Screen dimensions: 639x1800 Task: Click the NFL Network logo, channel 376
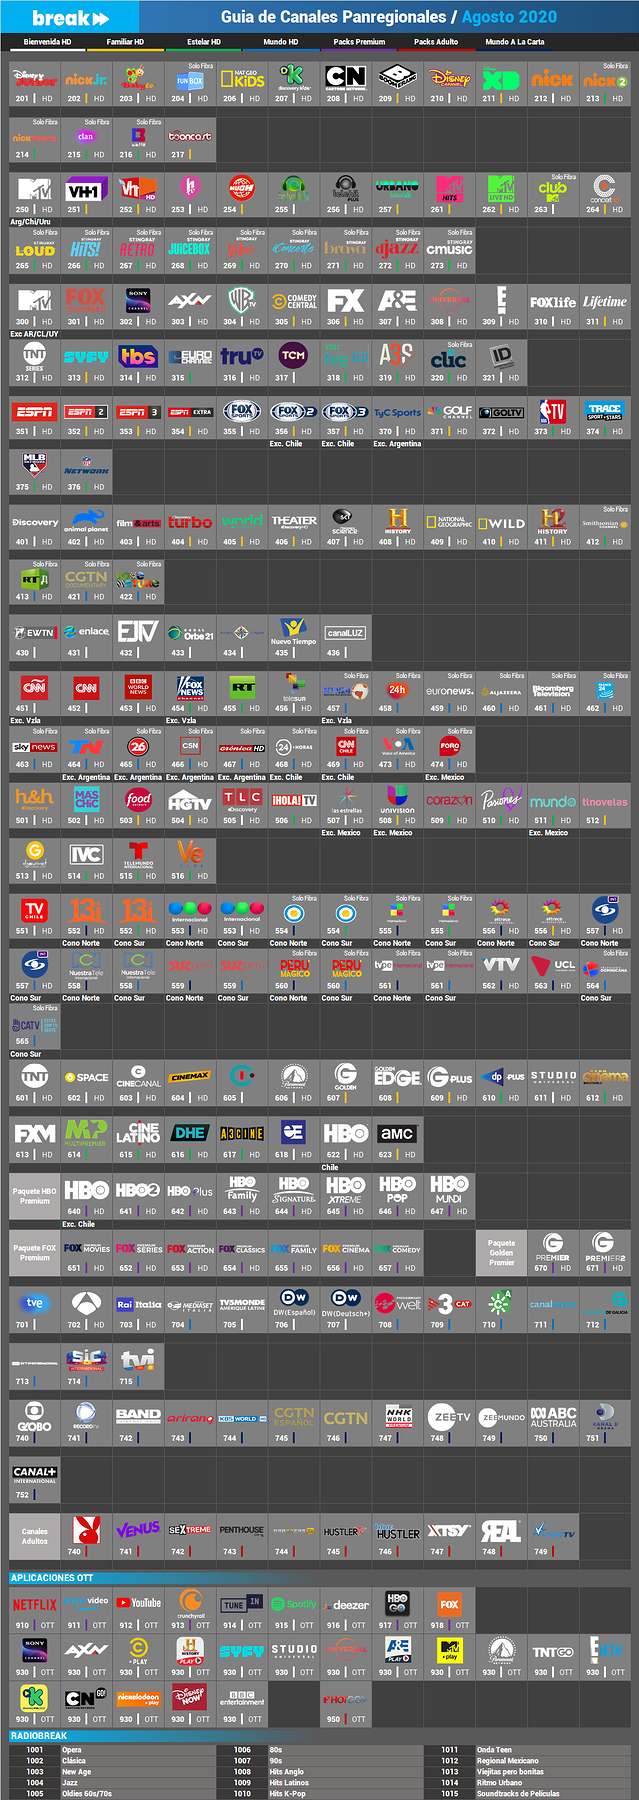pos(86,466)
